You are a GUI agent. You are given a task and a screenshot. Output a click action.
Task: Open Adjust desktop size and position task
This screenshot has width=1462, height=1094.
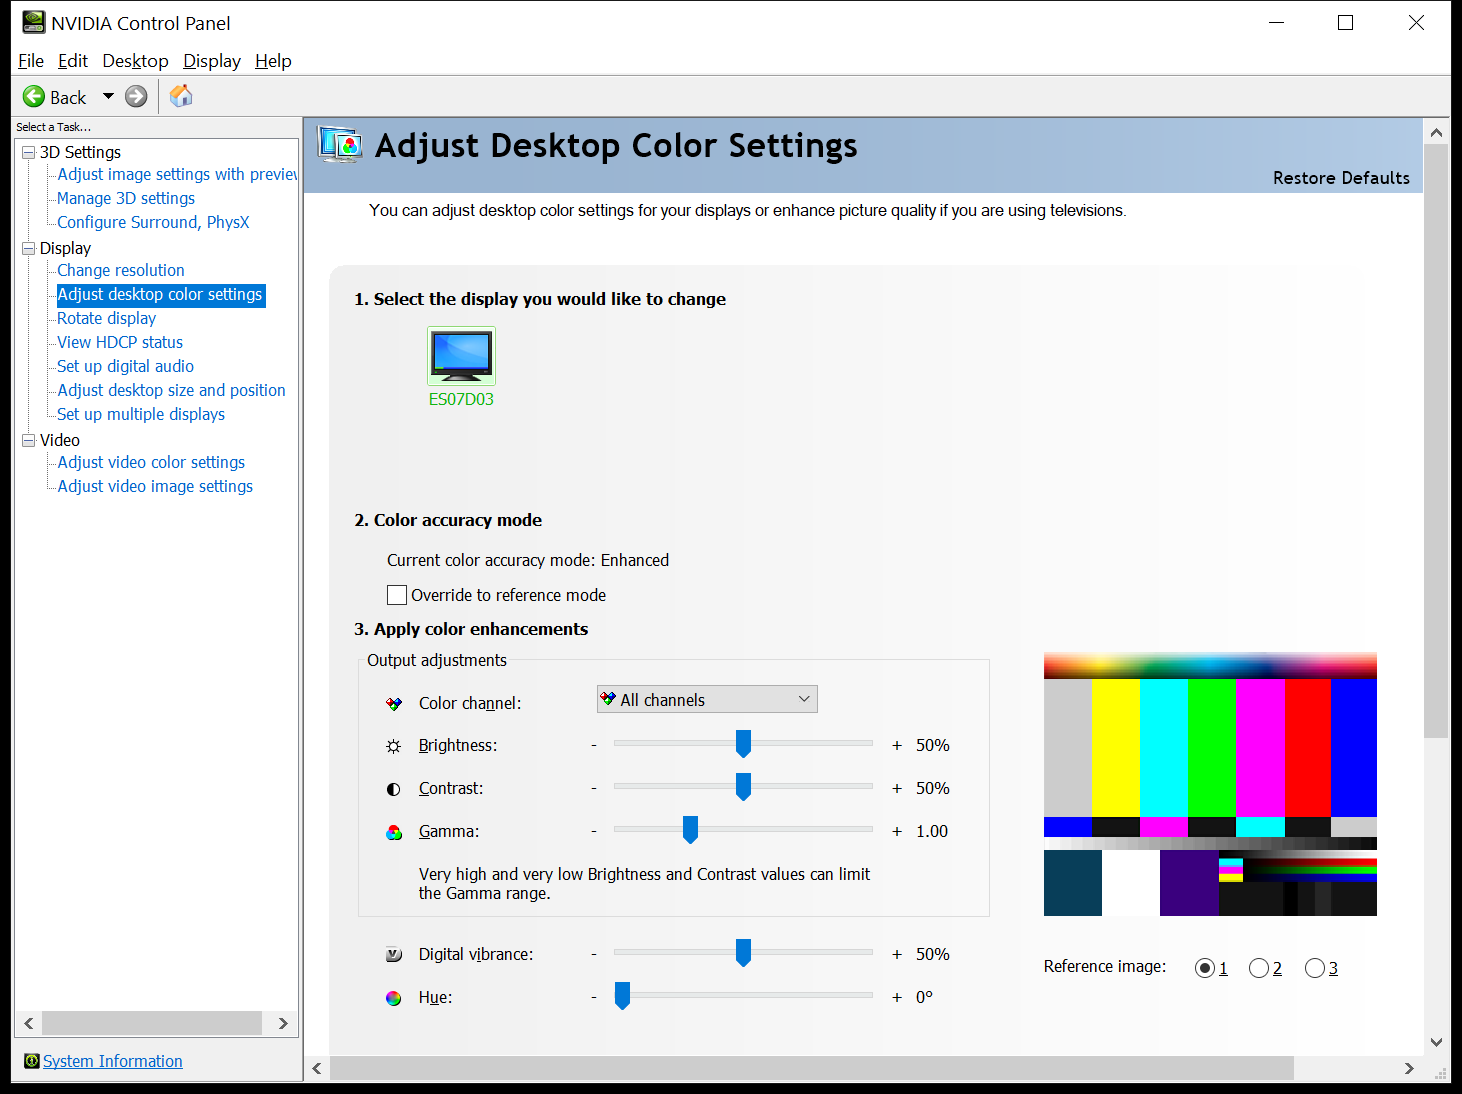point(171,390)
